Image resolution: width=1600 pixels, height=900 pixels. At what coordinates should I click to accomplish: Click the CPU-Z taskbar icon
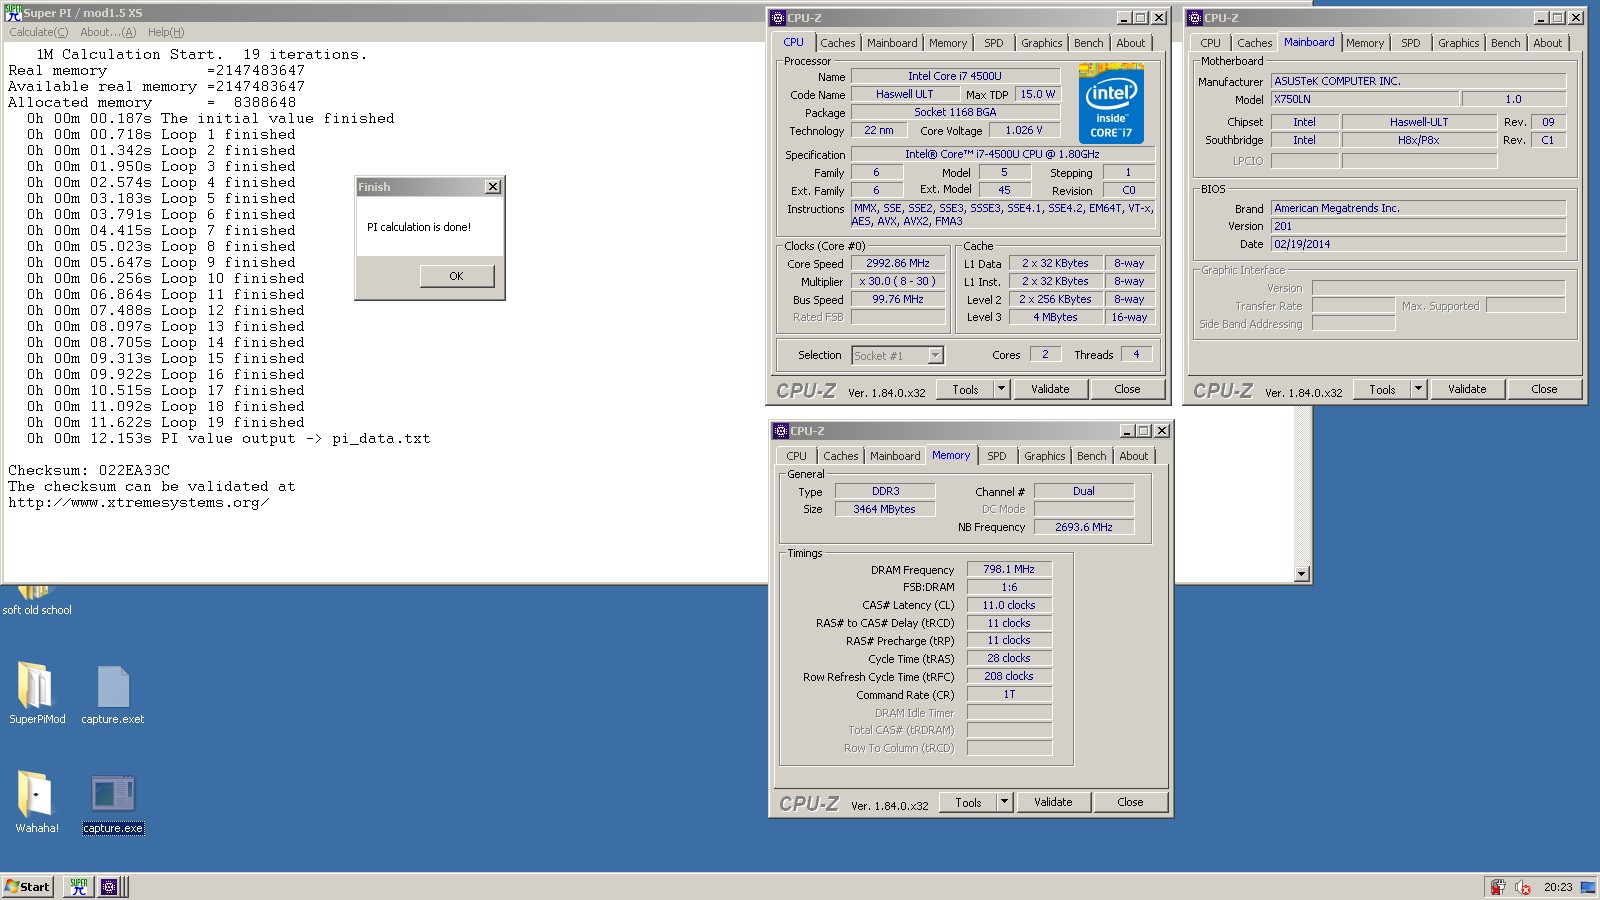click(x=109, y=886)
